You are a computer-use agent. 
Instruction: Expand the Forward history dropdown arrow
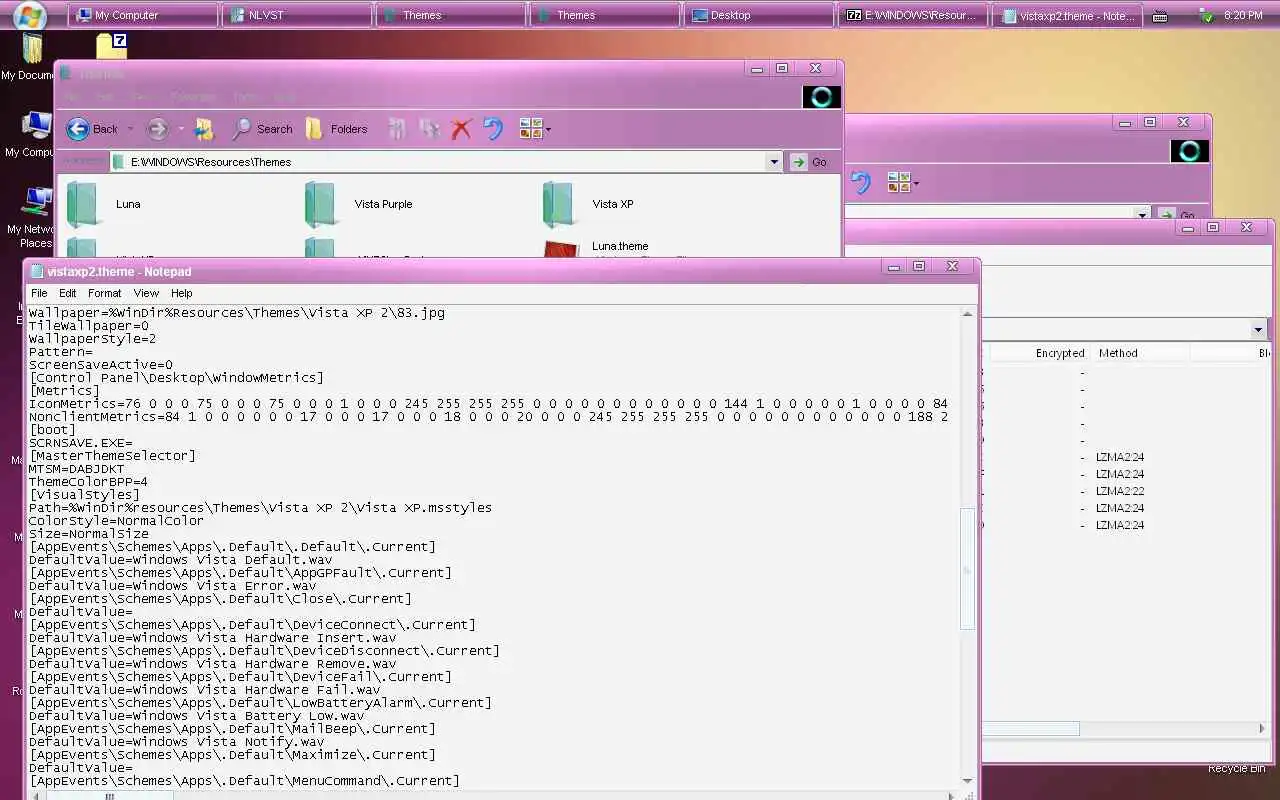pos(181,129)
